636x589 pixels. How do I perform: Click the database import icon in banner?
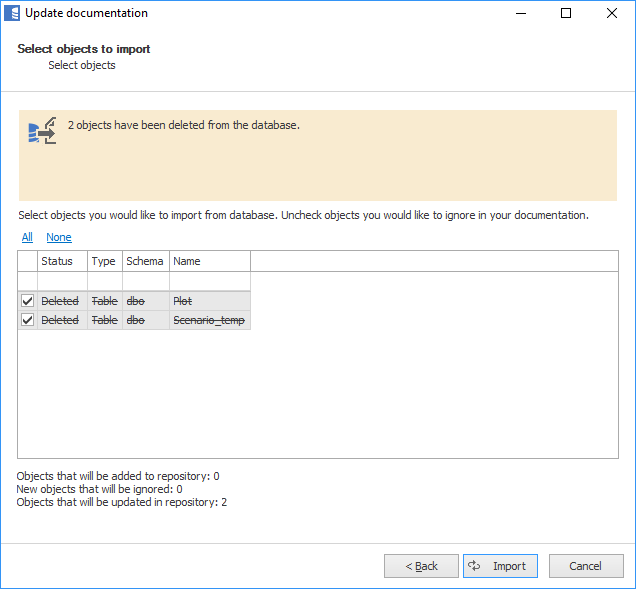tap(42, 131)
